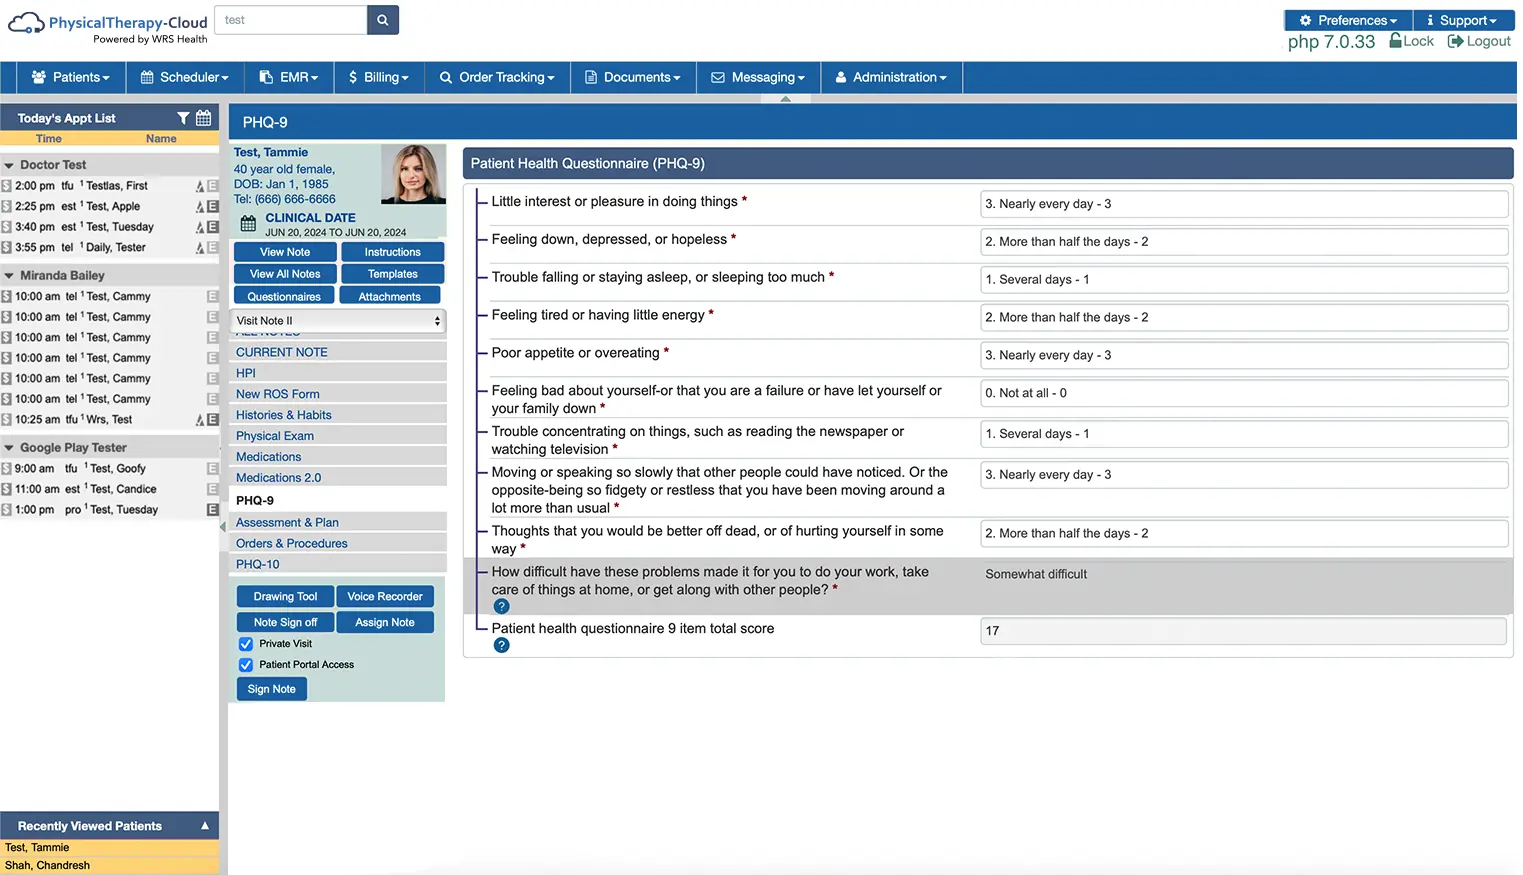Expand the Support dropdown menu
Image resolution: width=1523 pixels, height=875 pixels.
[1463, 19]
